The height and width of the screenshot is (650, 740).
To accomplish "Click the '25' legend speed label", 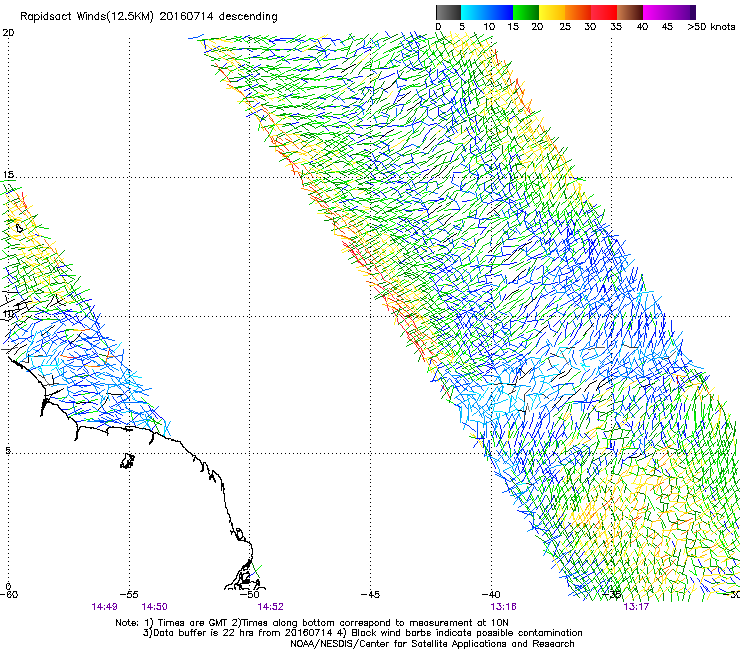I will [565, 27].
